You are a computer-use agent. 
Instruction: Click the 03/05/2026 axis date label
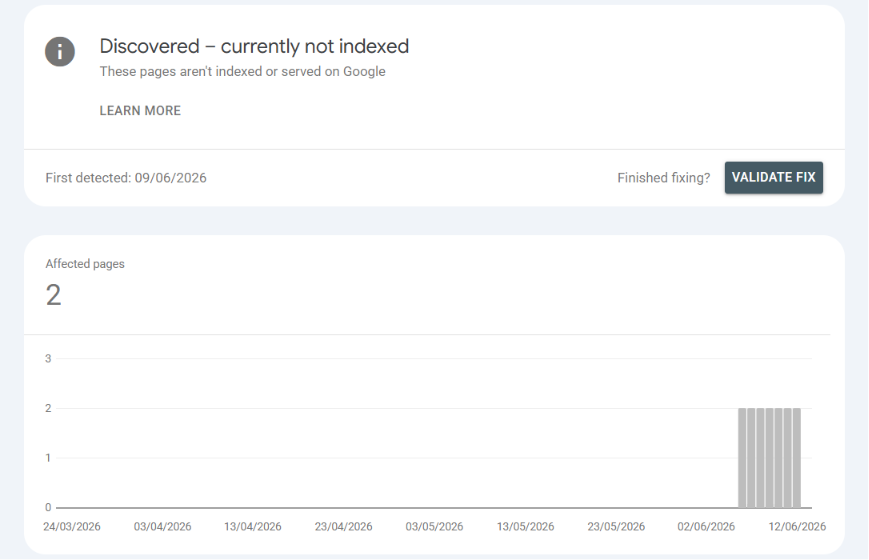point(434,527)
